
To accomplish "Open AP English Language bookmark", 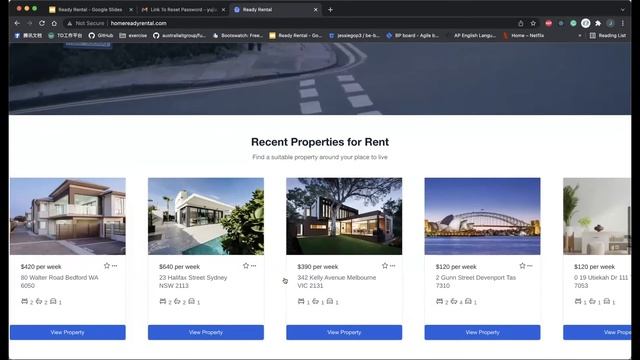I will tap(471, 36).
